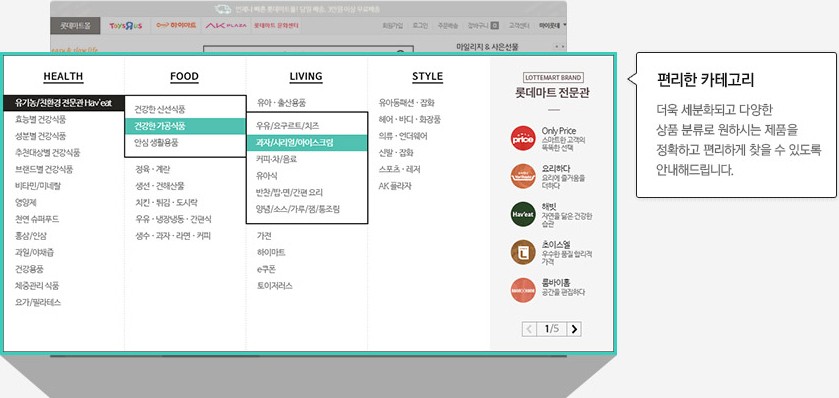Screen dimensions: 839x398
Task: Click the LIVING category heading
Action: click(x=306, y=76)
